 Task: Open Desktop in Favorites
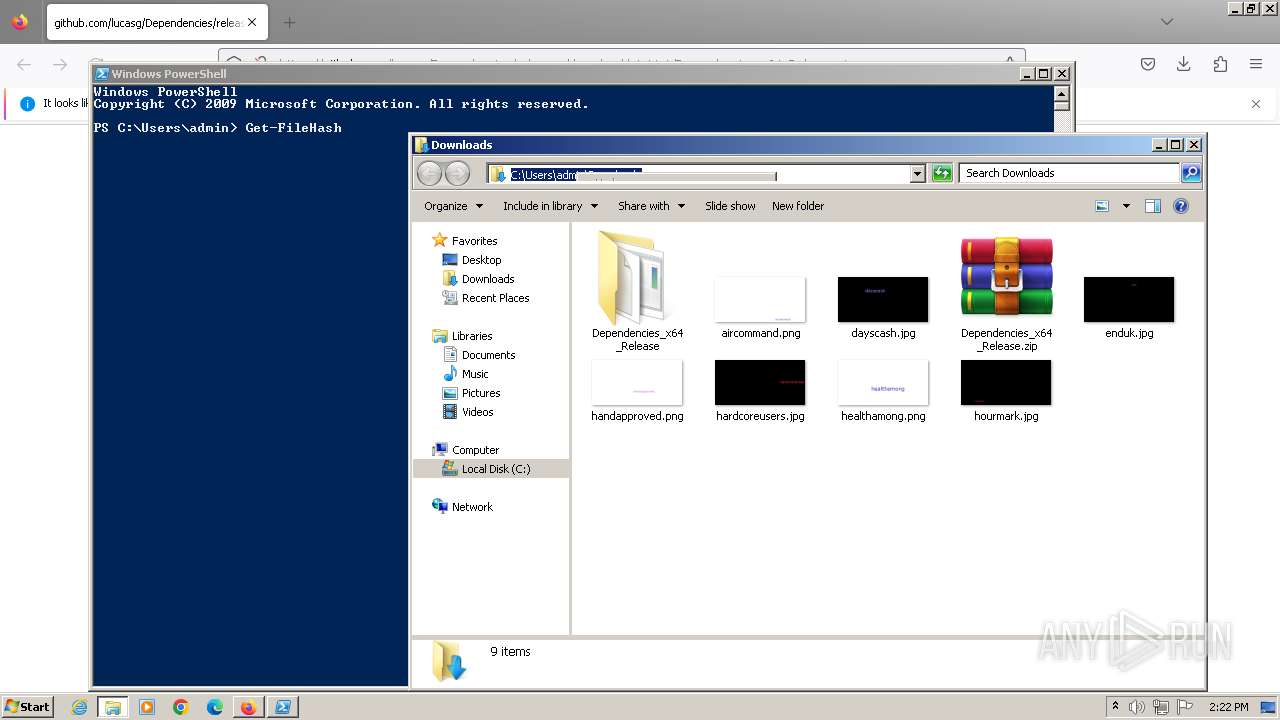click(481, 260)
